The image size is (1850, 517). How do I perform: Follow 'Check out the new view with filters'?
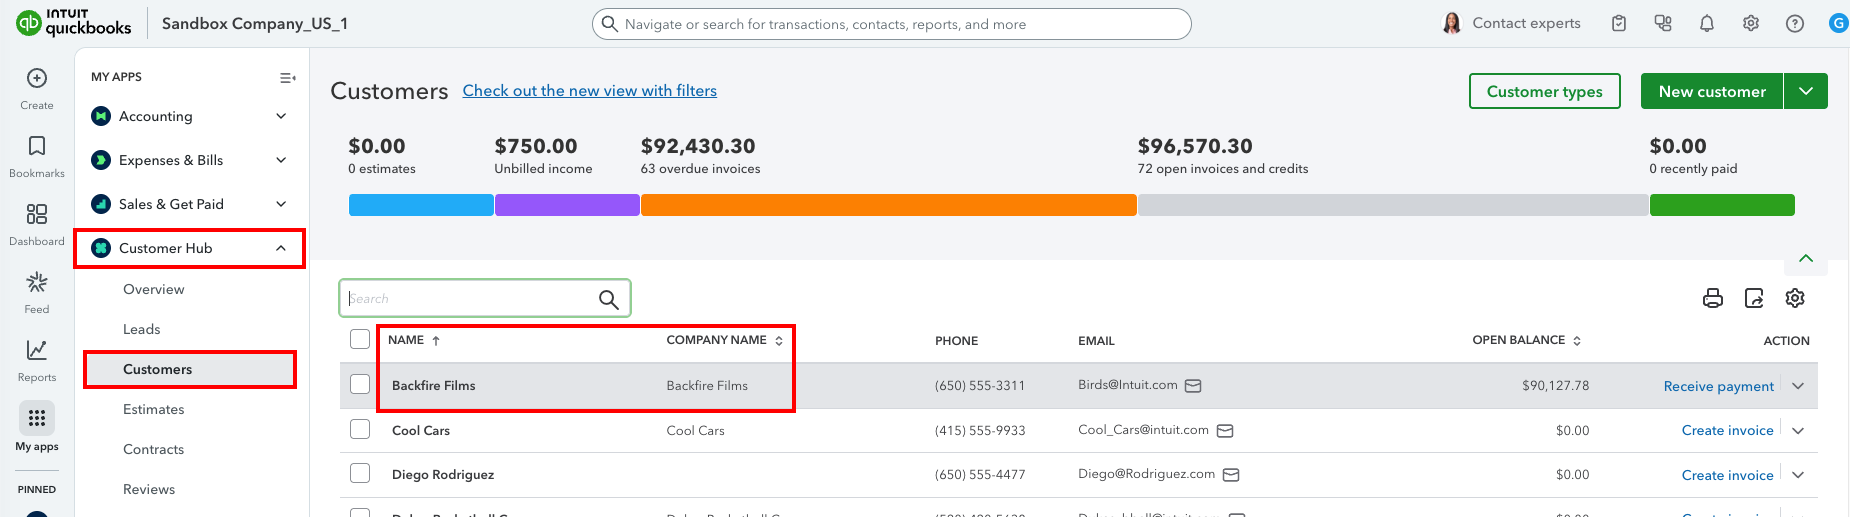click(590, 90)
